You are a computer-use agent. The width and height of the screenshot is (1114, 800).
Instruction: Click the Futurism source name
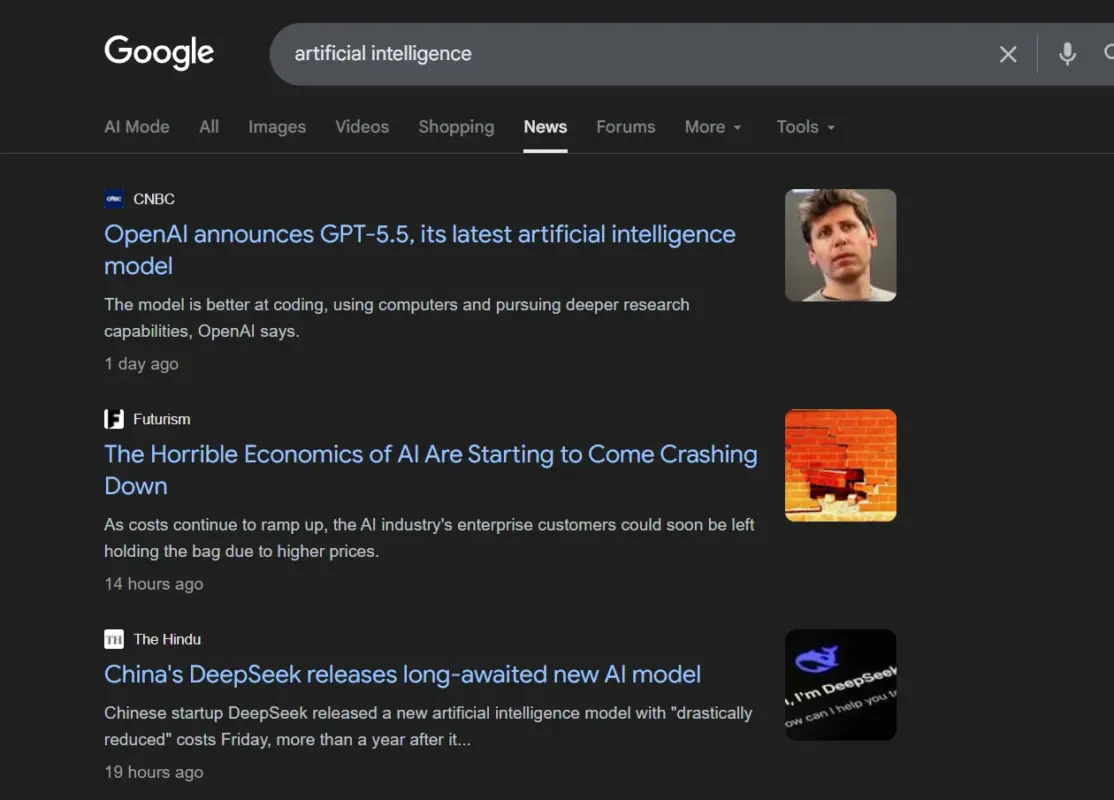point(162,419)
